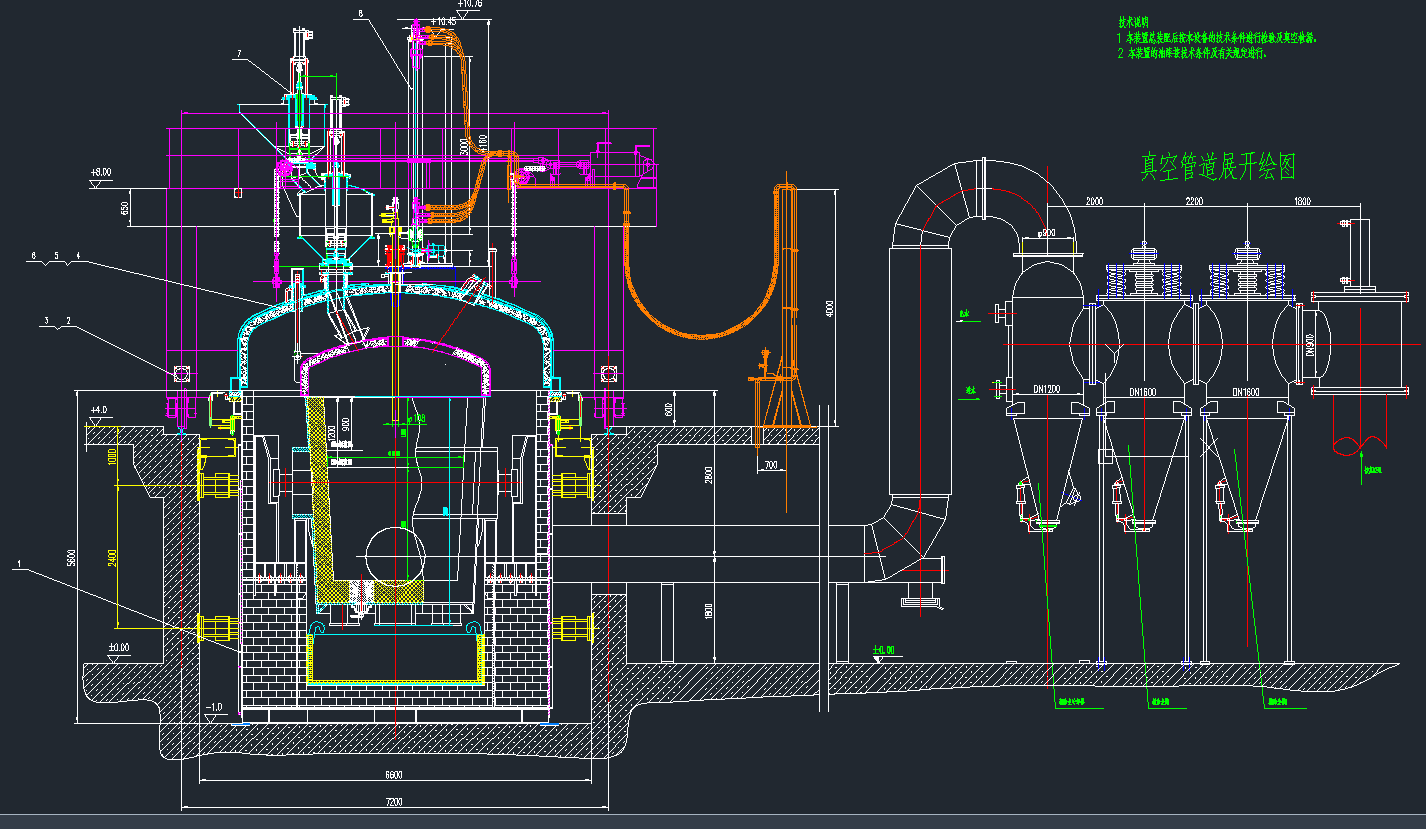The image size is (1426, 829).
Task: Click the 4000 vertical height dimension
Action: click(x=827, y=308)
